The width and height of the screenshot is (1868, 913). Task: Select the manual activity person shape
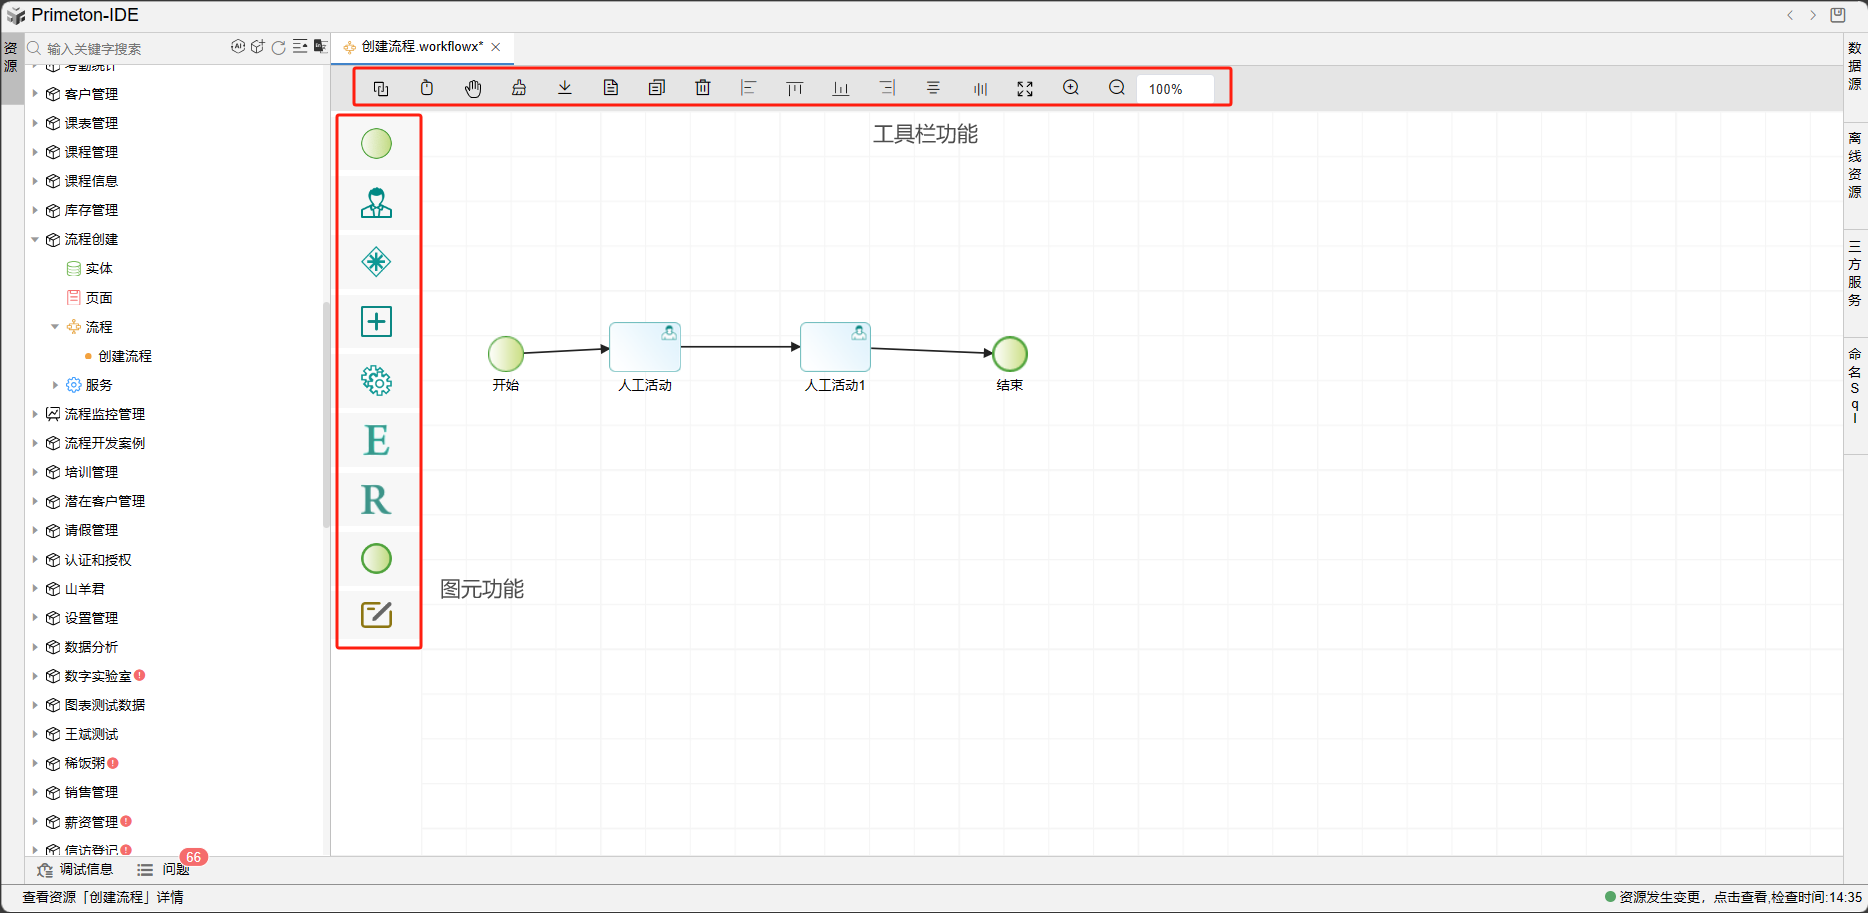point(376,203)
